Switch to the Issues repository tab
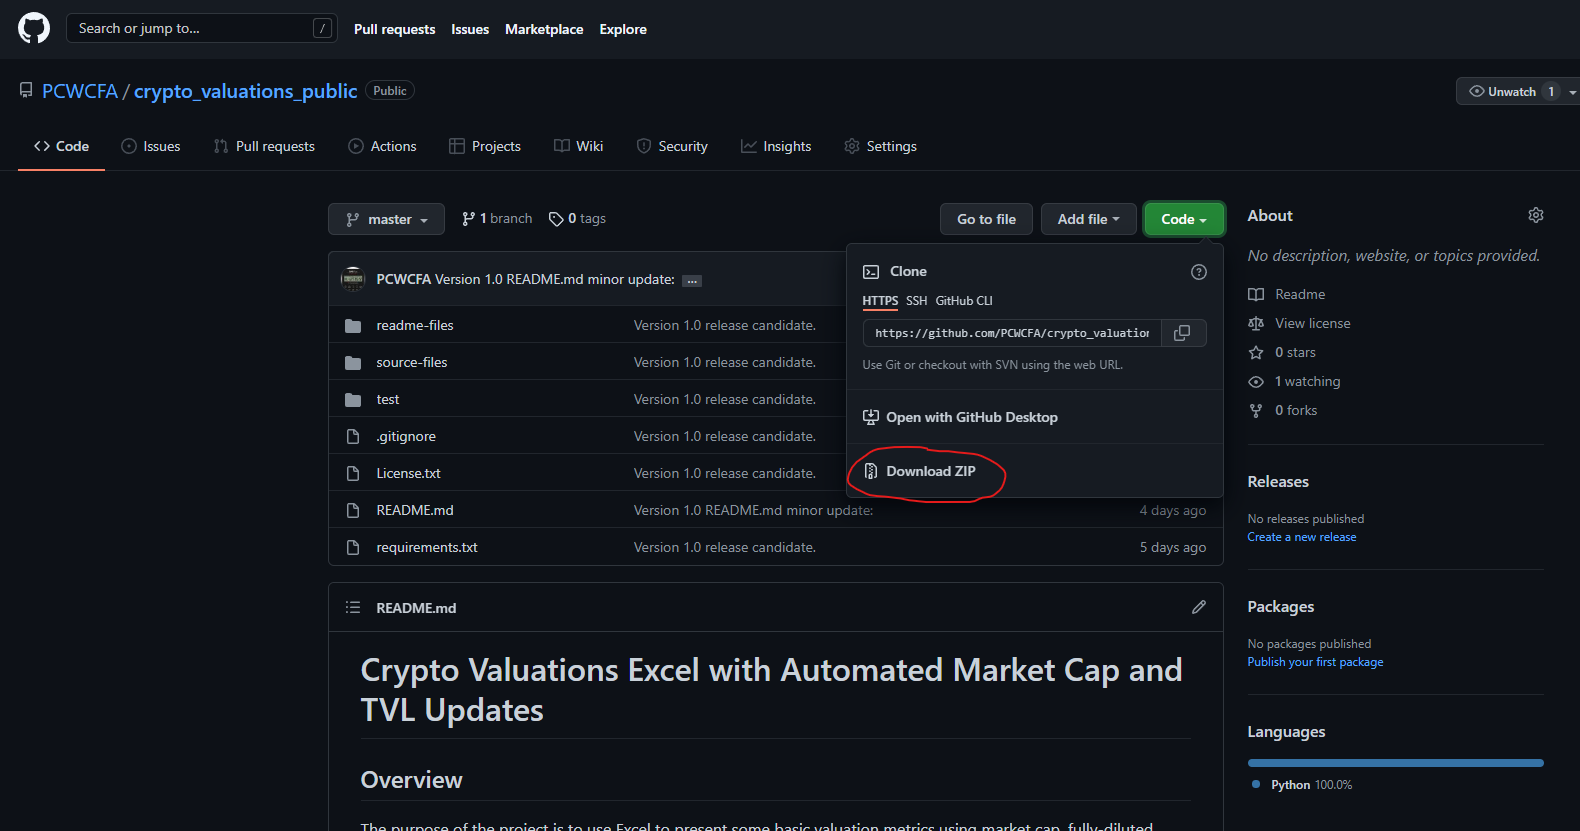1580x831 pixels. pos(151,146)
